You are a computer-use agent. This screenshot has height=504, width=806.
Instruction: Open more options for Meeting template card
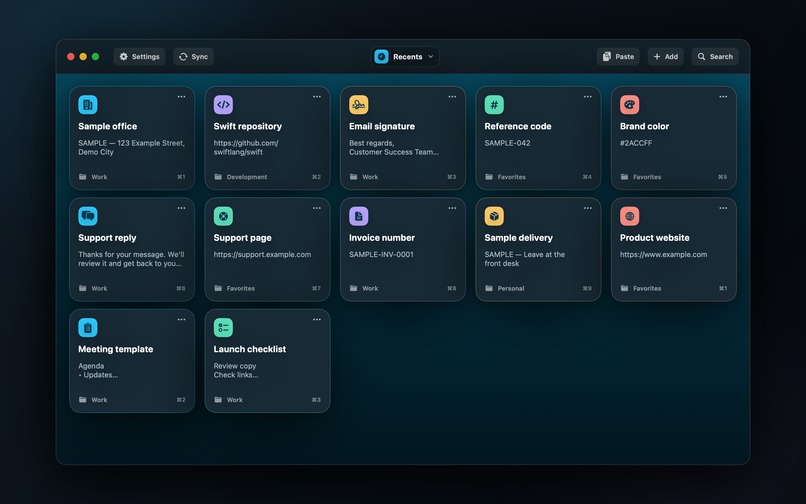coord(181,319)
